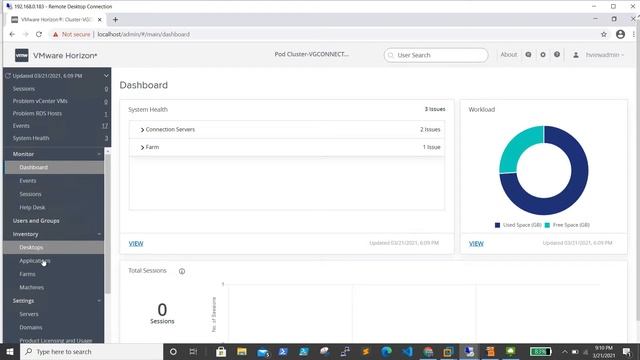
Task: Close the VMware Horizon browser tab
Action: click(x=100, y=19)
